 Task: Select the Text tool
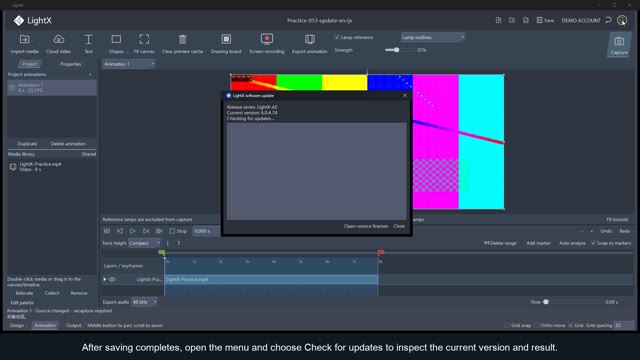[88, 44]
